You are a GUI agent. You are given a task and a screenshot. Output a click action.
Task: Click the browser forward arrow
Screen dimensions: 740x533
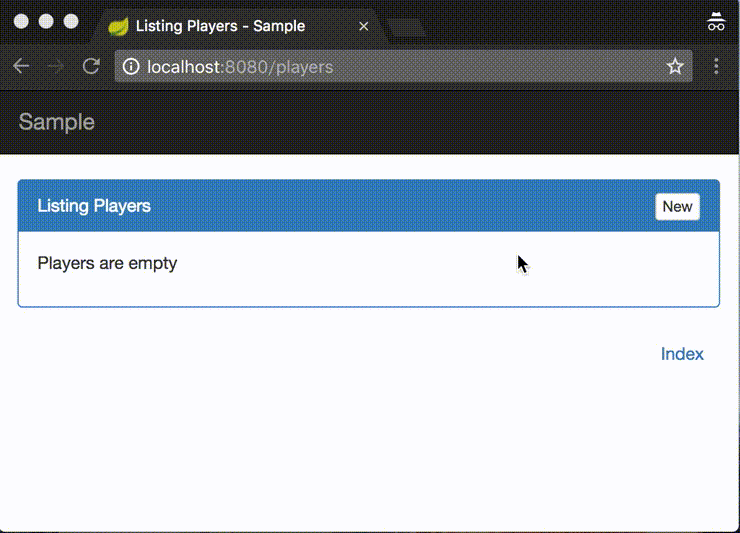point(56,66)
